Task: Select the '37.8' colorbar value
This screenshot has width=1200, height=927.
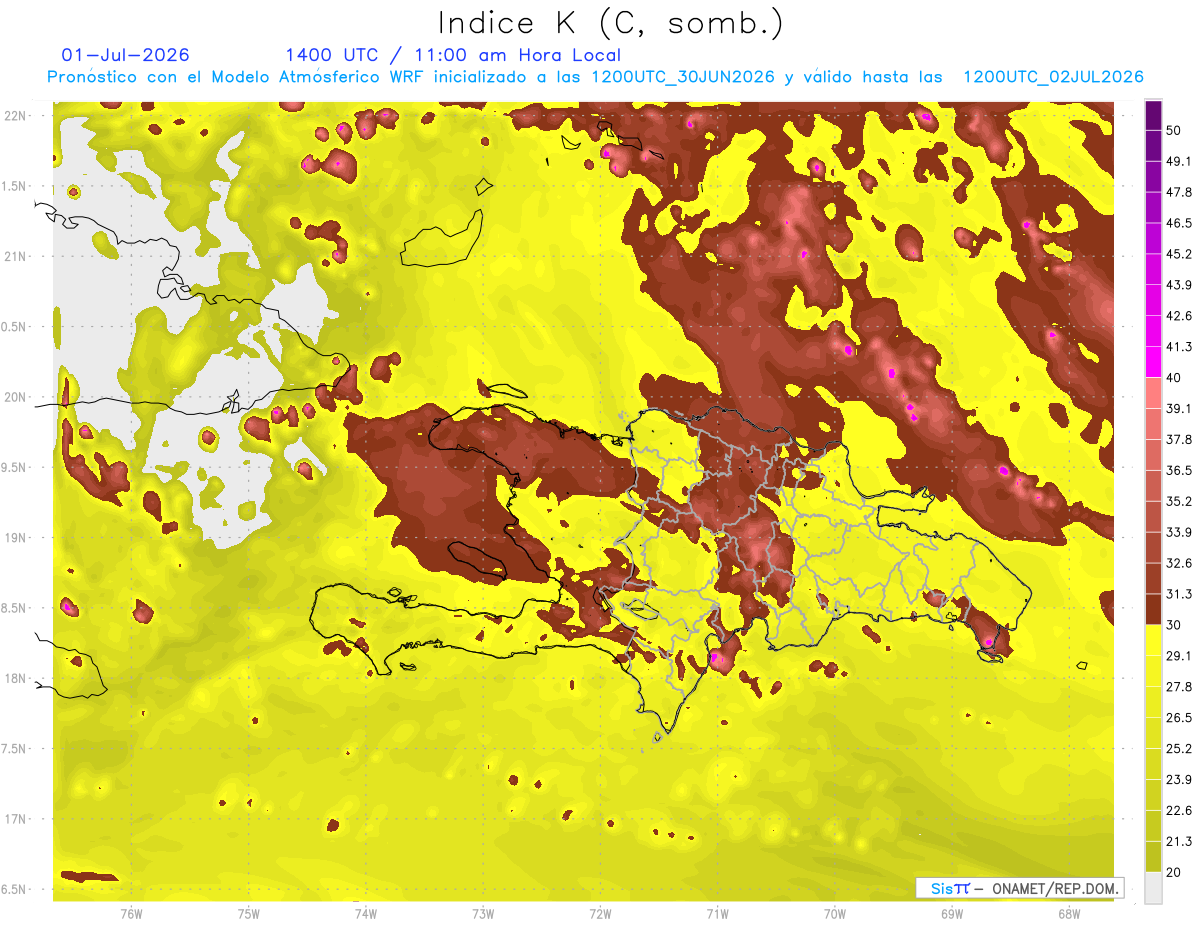Action: pos(1179,439)
